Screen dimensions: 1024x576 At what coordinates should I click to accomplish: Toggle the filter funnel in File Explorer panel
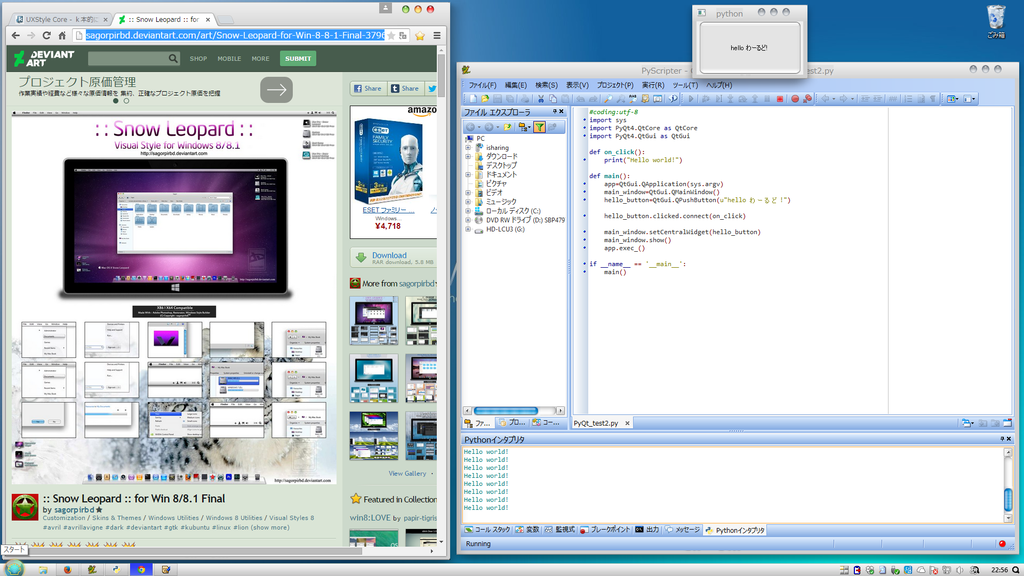(539, 127)
